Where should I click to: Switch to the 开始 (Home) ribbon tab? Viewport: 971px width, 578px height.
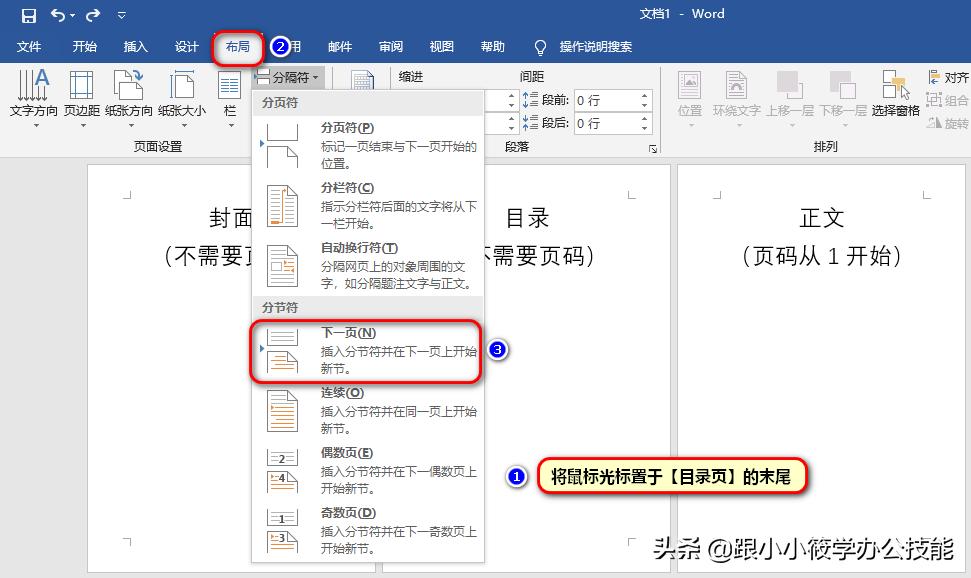(83, 46)
